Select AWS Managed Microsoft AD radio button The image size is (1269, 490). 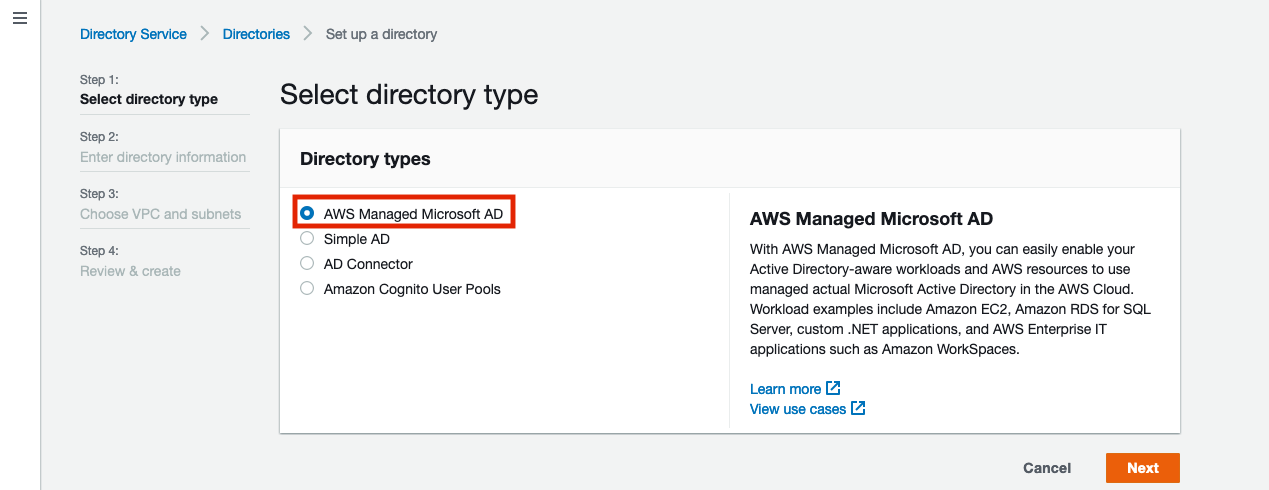click(x=307, y=214)
